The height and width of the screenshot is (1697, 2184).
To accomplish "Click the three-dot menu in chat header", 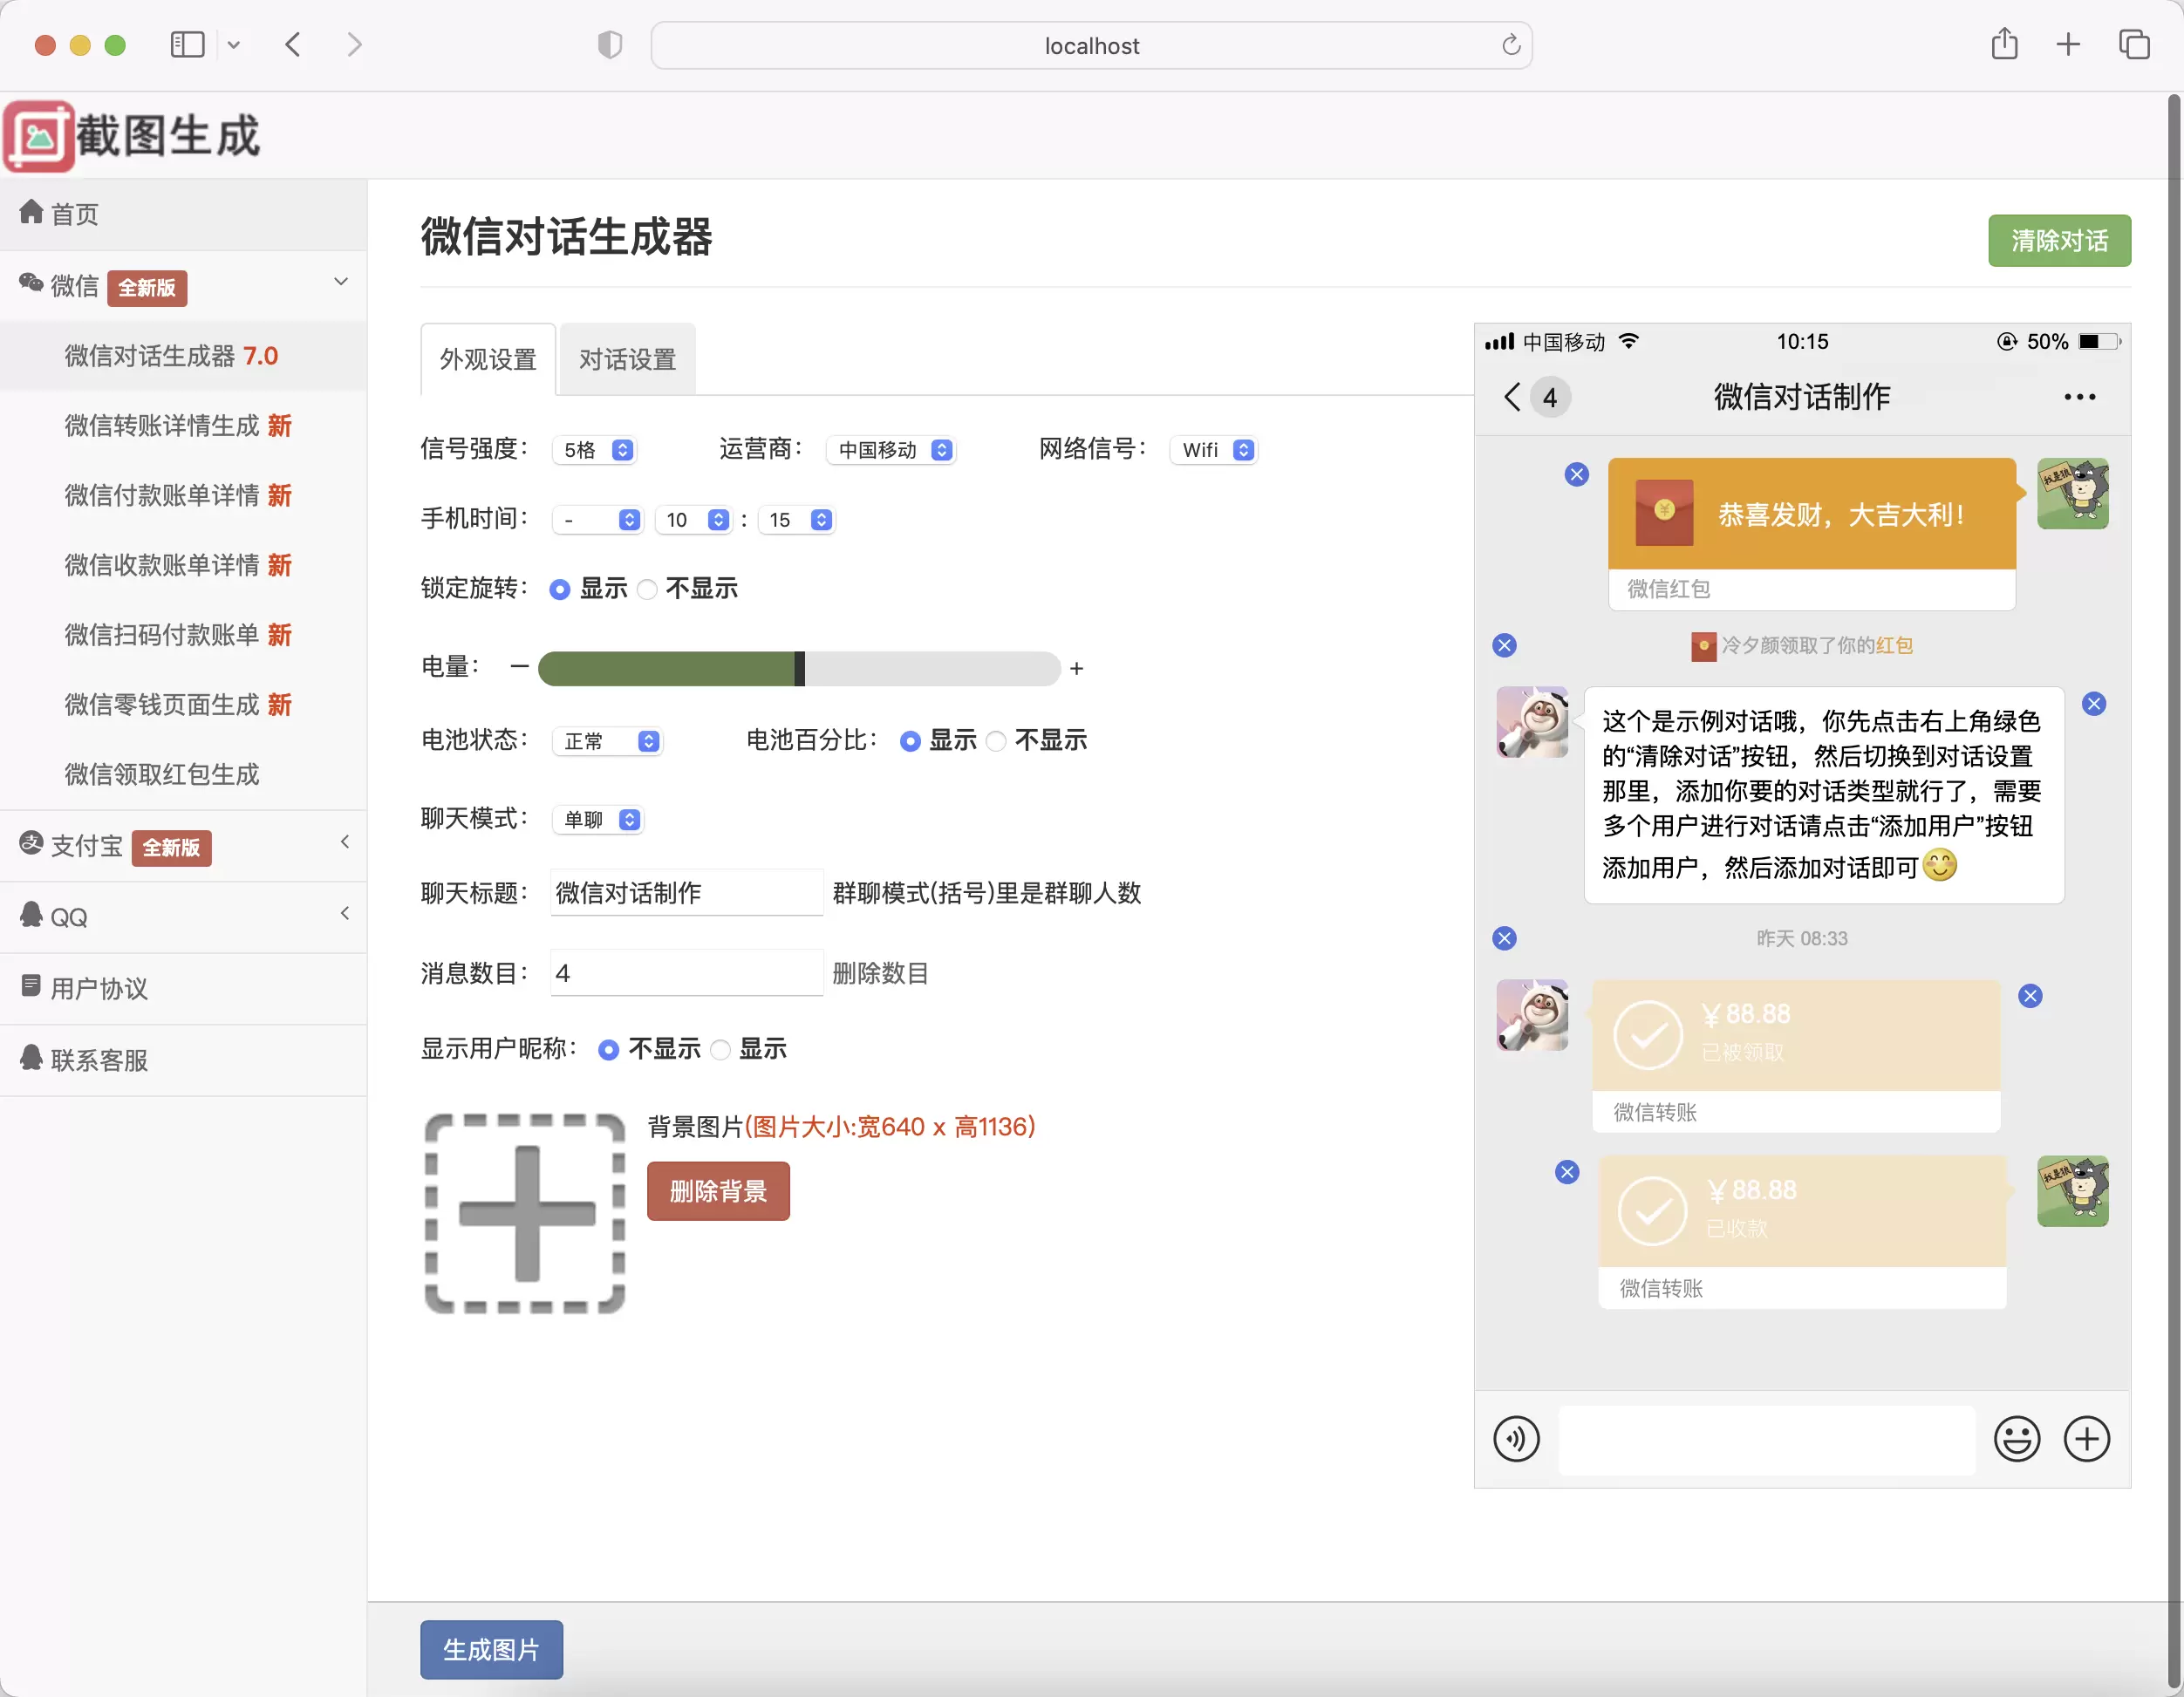I will [2080, 397].
